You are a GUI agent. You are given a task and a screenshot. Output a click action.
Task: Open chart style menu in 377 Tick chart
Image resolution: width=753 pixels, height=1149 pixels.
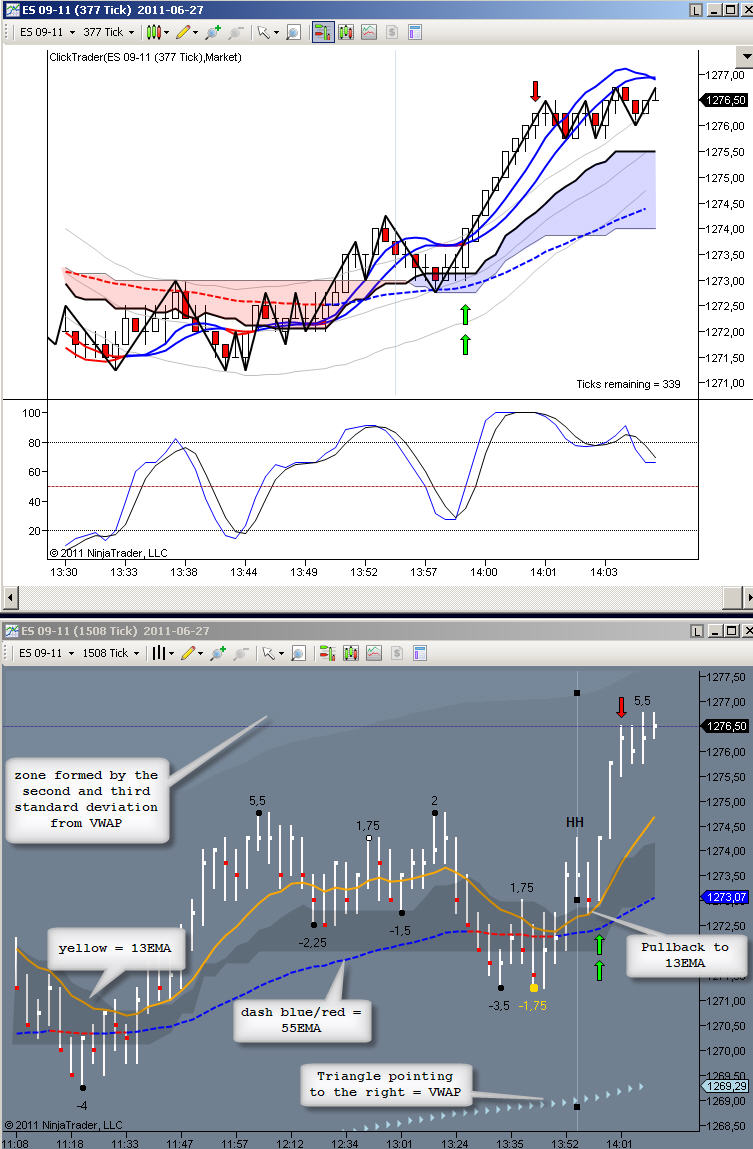tap(153, 32)
